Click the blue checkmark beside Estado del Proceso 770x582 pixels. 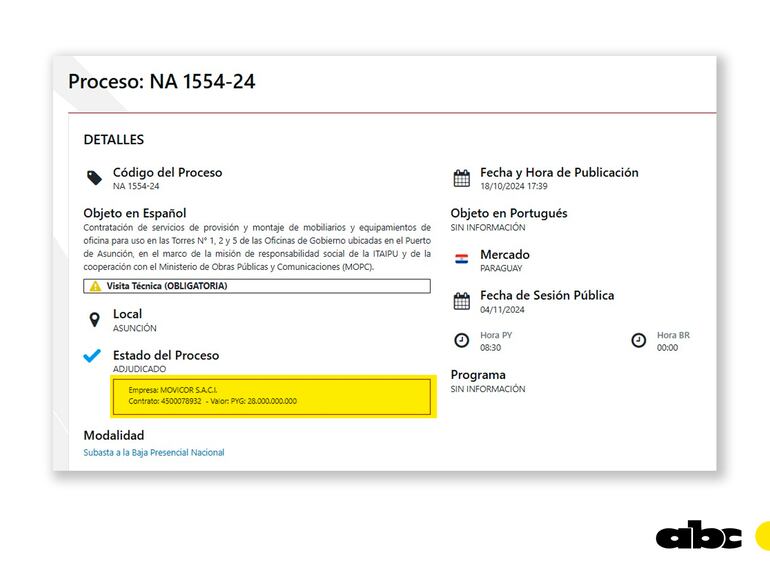(93, 356)
